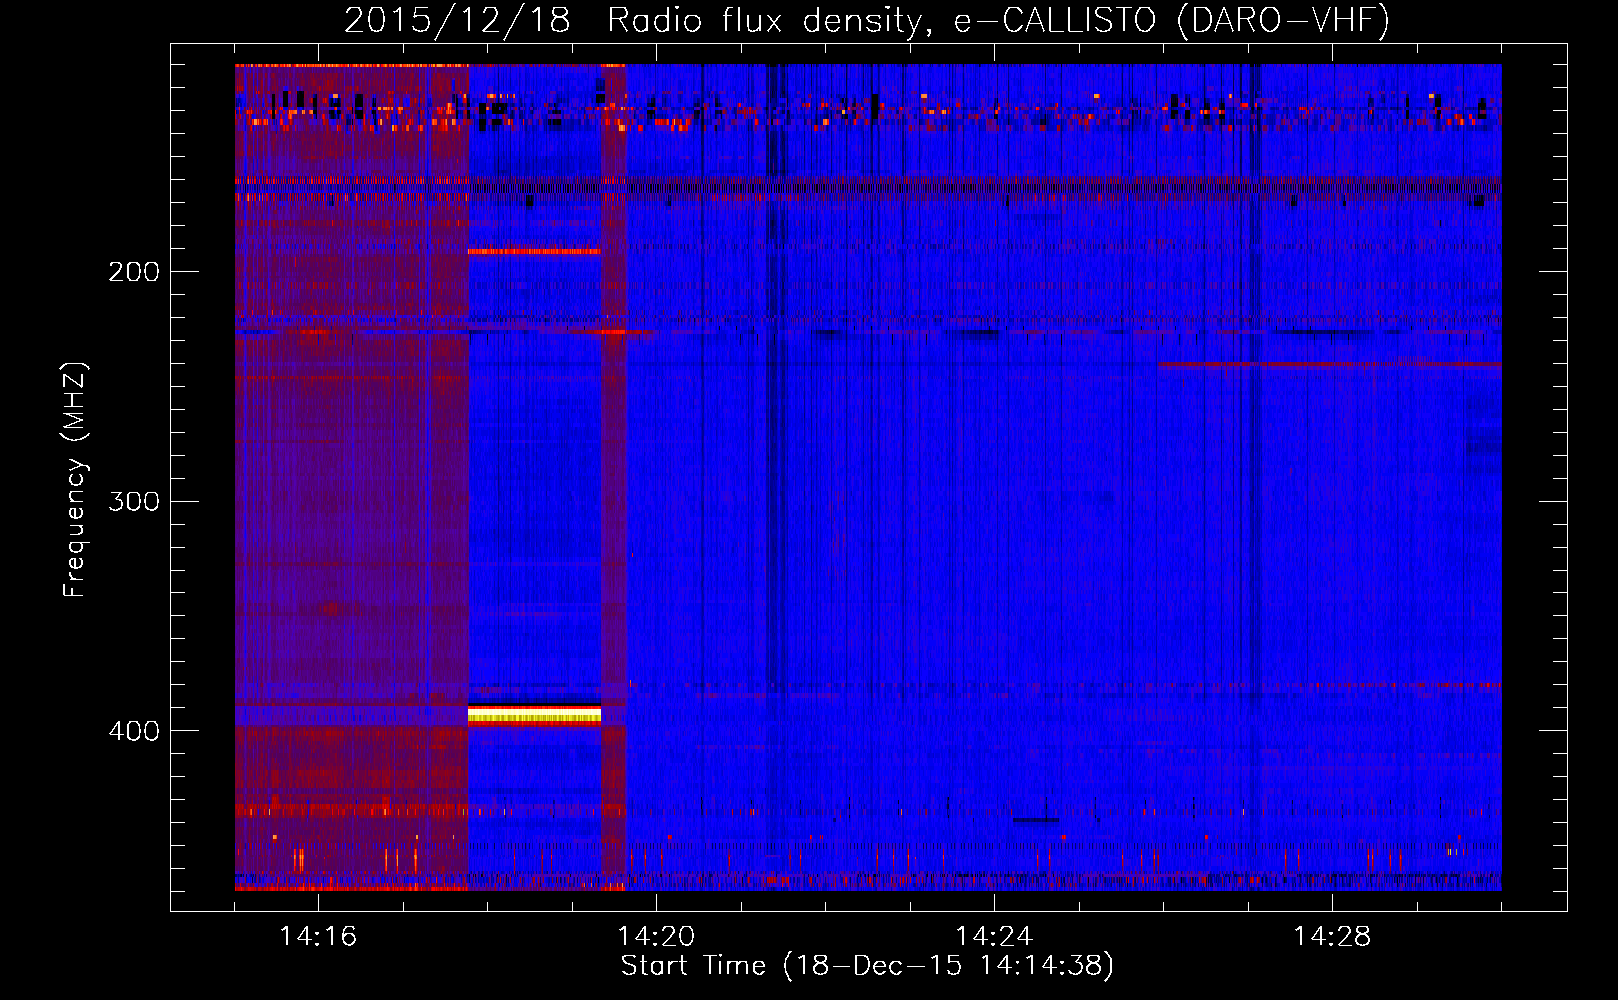Click the "Start Time (18-Dec-15 14:14:38)" axis label
Viewport: 1618px width, 1000px height.
[867, 966]
